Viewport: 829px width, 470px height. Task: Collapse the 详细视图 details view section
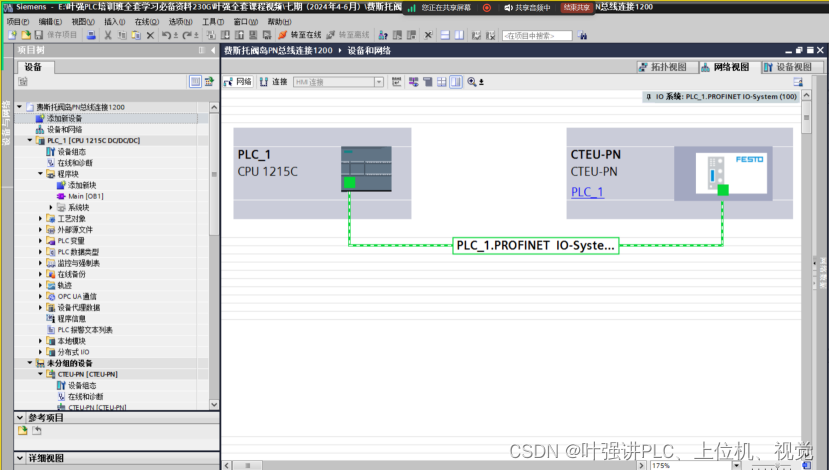pyautogui.click(x=20, y=458)
